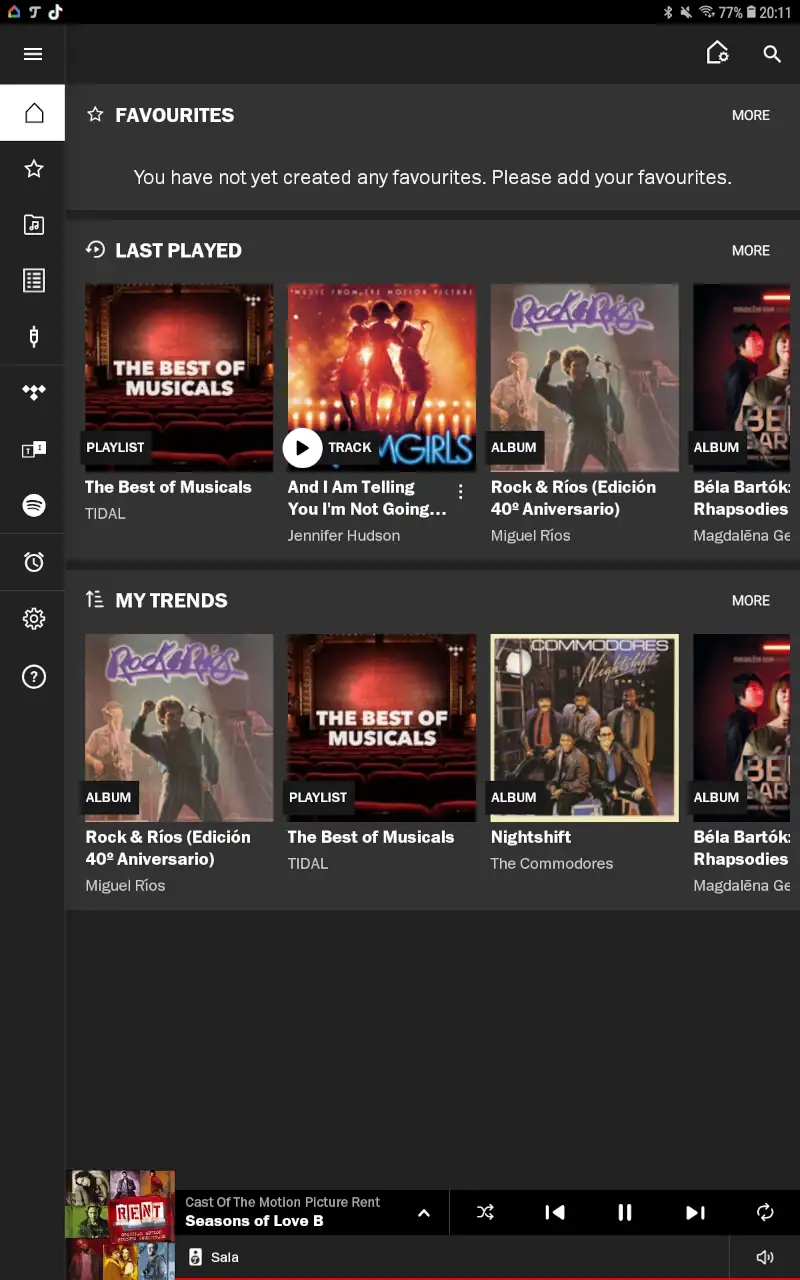Select the line-in input source icon
The height and width of the screenshot is (1280, 800).
33,336
